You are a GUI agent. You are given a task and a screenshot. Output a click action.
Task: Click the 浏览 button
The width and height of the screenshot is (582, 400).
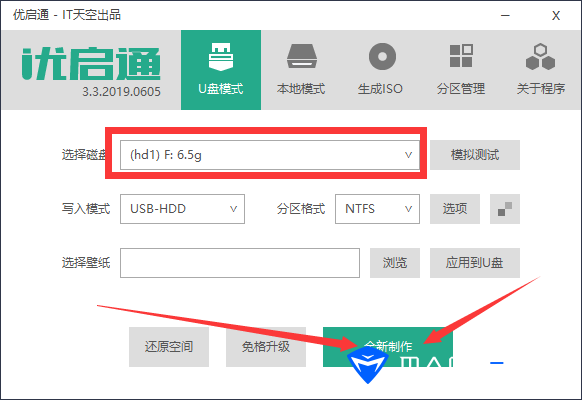coord(395,263)
